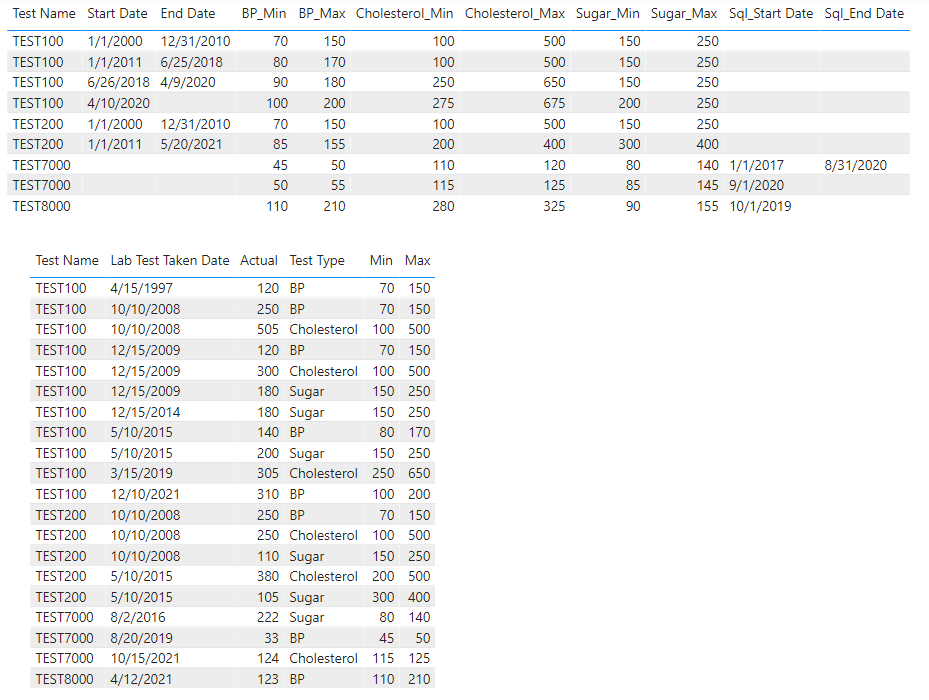The image size is (929, 700).
Task: Select the 675 Cholesterol_Max value
Action: tap(554, 103)
